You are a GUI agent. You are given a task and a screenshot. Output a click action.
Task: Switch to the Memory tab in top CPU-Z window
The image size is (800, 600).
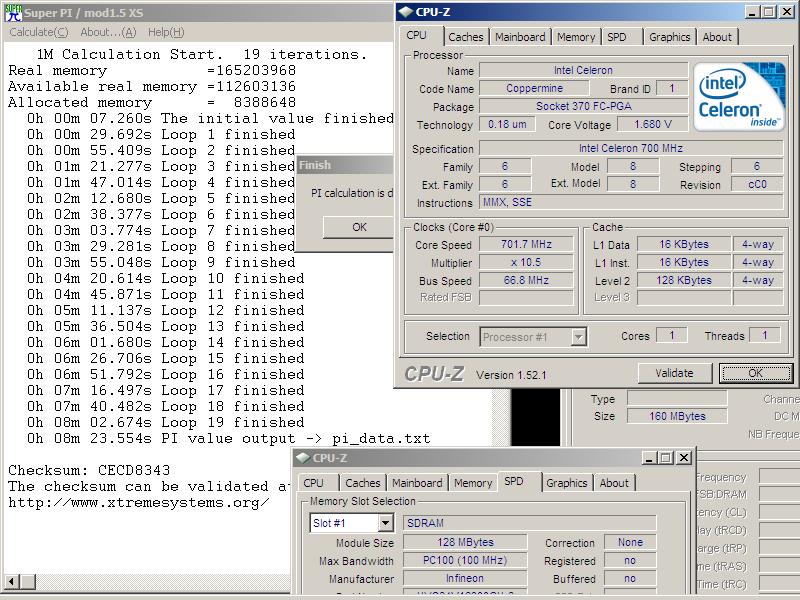click(x=576, y=37)
